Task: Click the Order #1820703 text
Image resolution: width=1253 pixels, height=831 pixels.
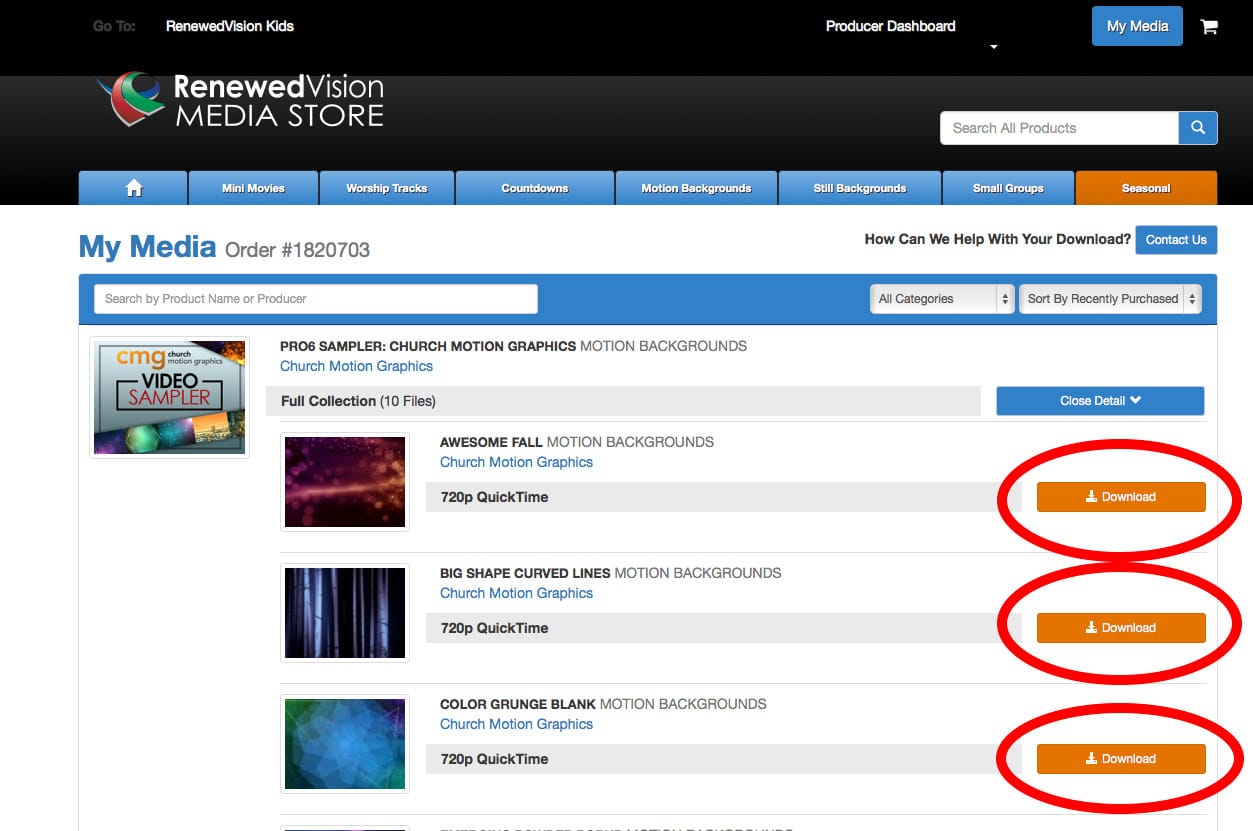Action: (x=297, y=250)
